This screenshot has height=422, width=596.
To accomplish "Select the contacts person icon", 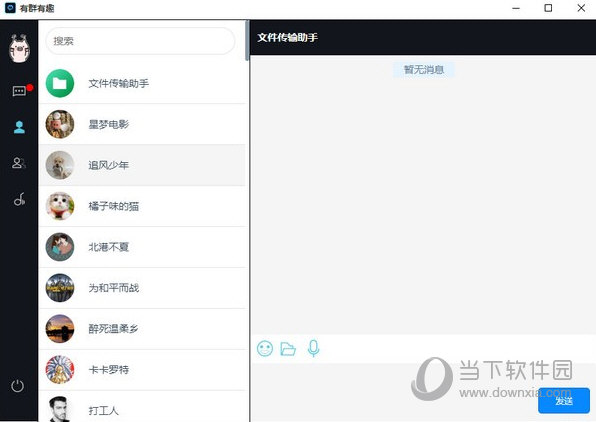I will tap(19, 127).
